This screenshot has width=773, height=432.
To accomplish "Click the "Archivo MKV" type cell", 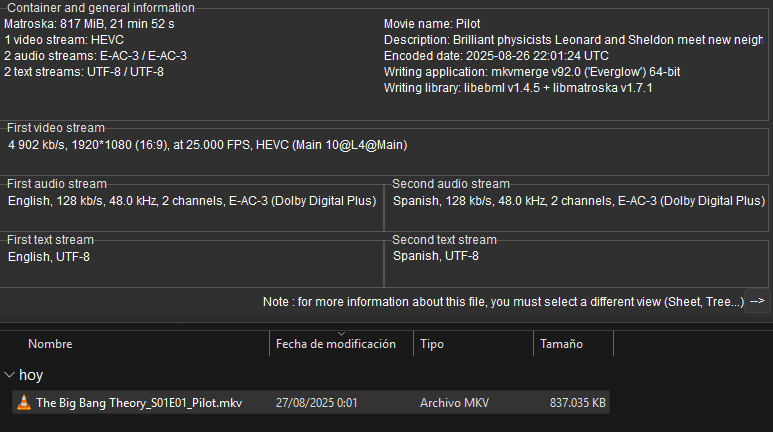I will (455, 403).
